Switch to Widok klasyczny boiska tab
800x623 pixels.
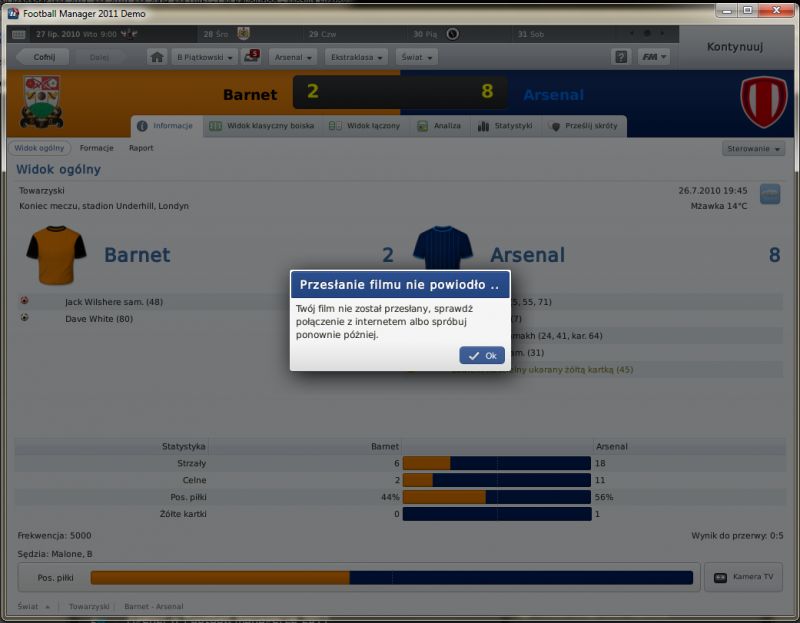263,126
